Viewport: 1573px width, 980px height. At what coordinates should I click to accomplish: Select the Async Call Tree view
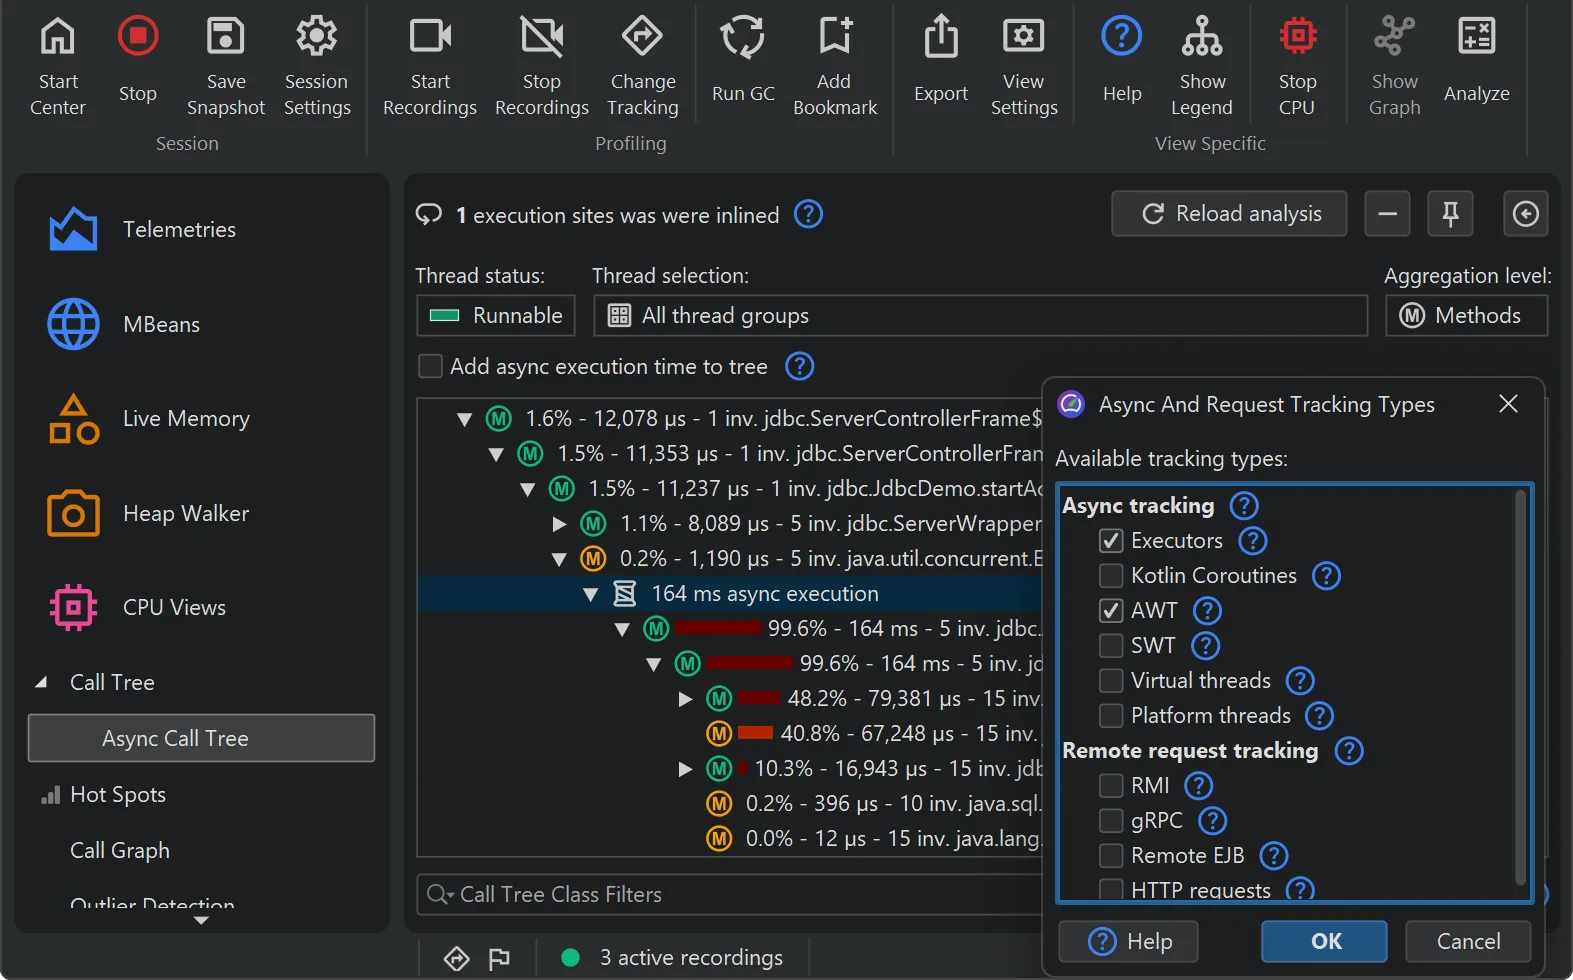[x=201, y=738]
